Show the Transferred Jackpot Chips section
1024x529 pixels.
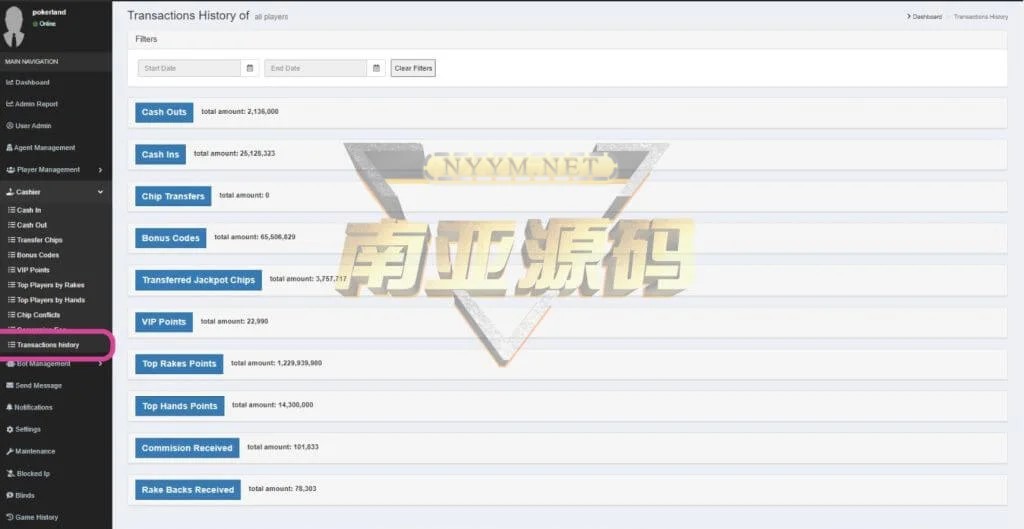[198, 280]
